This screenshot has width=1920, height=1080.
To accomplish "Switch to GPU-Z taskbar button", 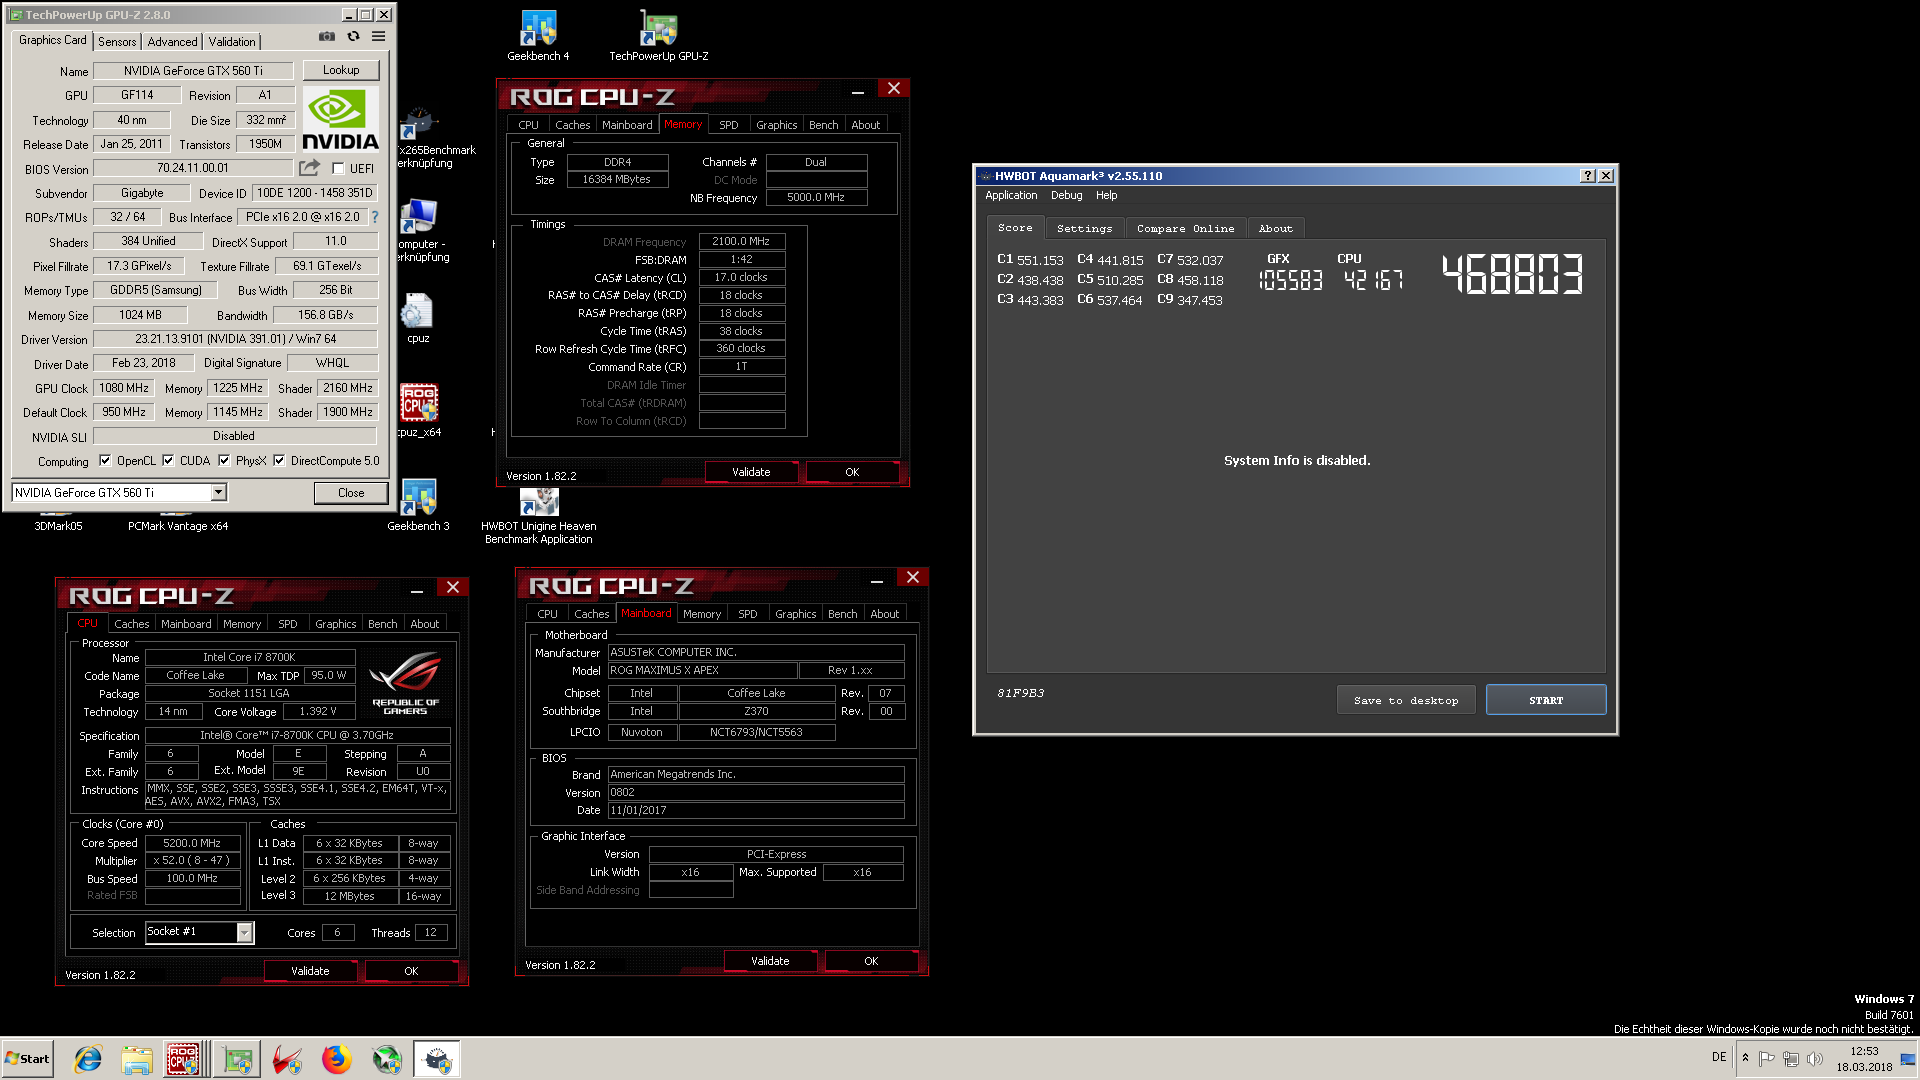I will pyautogui.click(x=238, y=1059).
